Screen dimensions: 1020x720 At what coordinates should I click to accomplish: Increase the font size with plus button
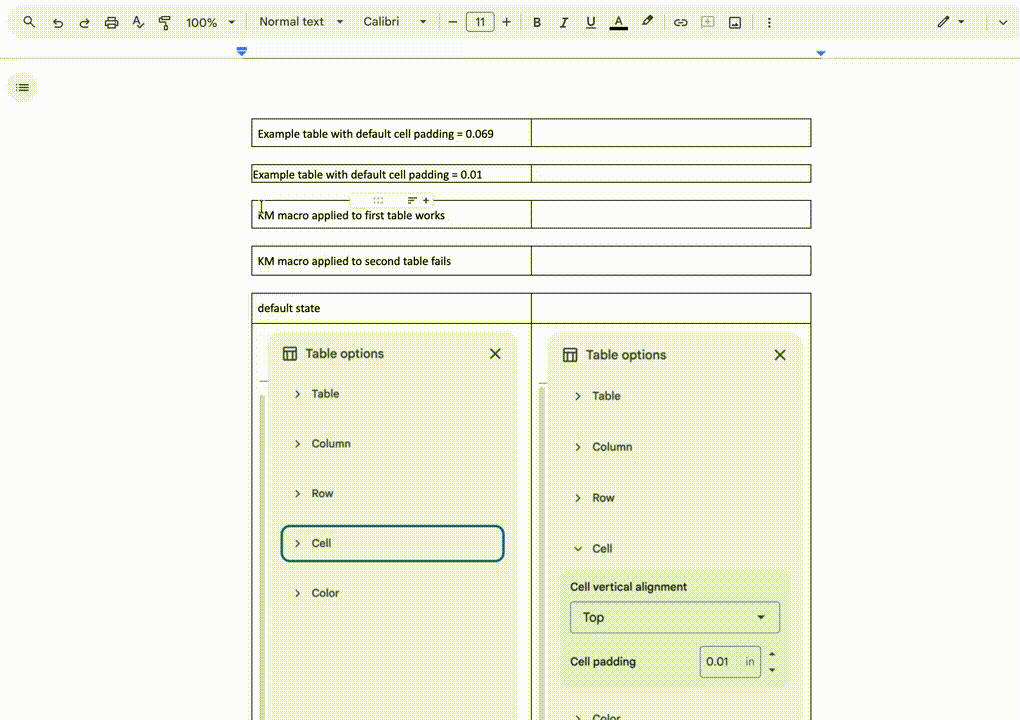(x=507, y=22)
